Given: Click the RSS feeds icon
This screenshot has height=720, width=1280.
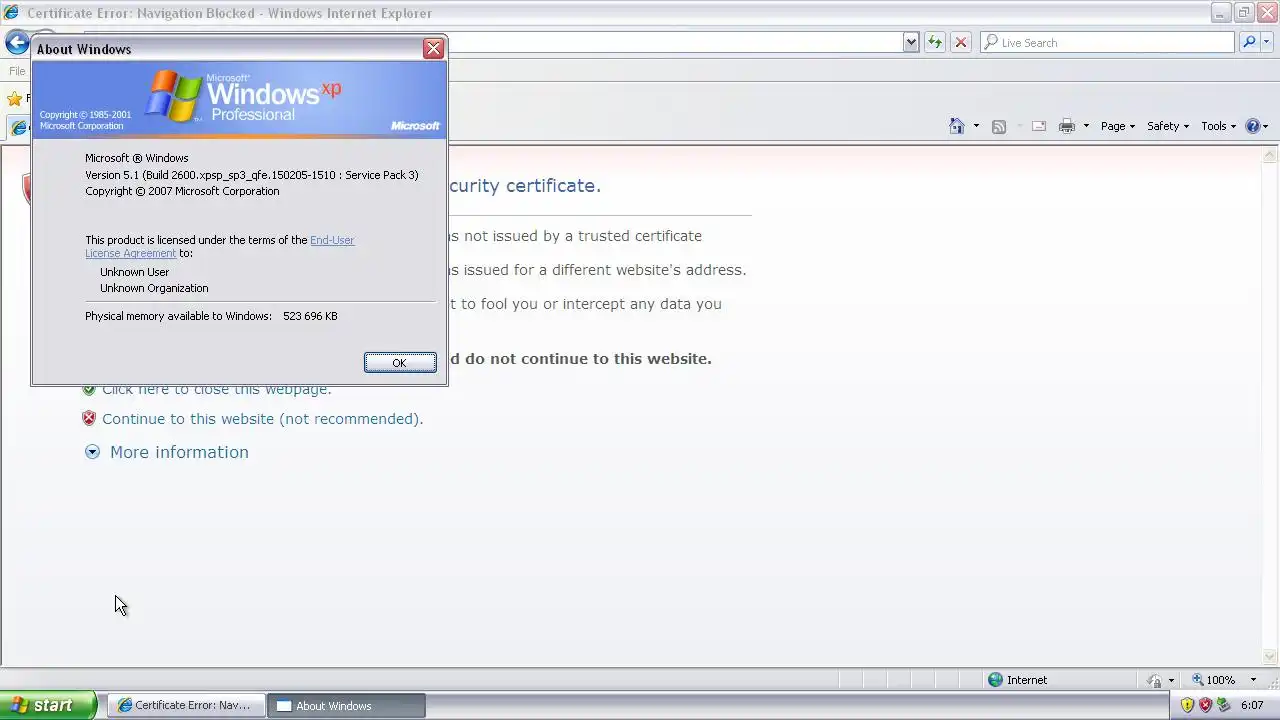Looking at the screenshot, I should pyautogui.click(x=998, y=126).
